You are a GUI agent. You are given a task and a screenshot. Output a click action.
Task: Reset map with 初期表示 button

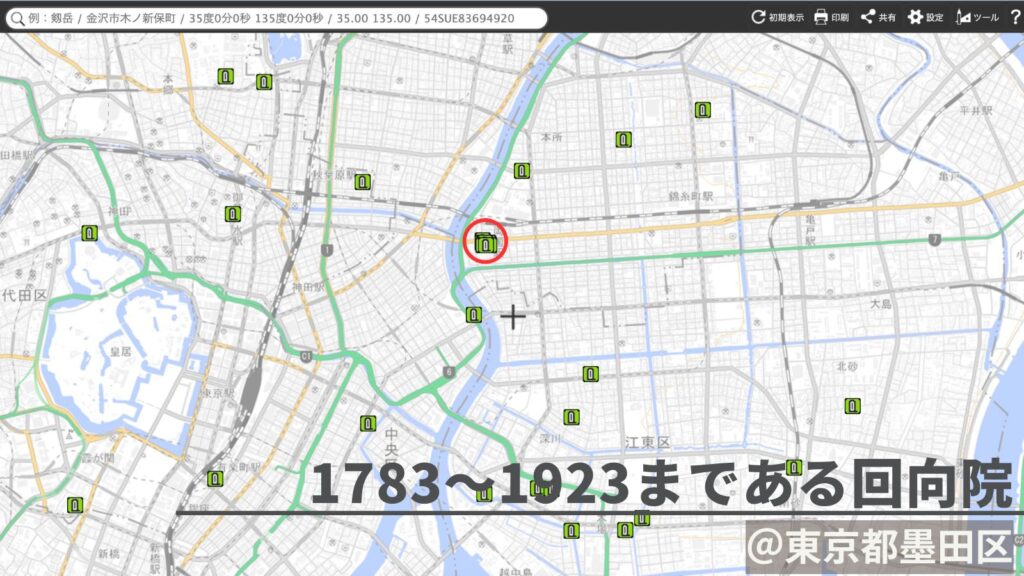coord(777,17)
